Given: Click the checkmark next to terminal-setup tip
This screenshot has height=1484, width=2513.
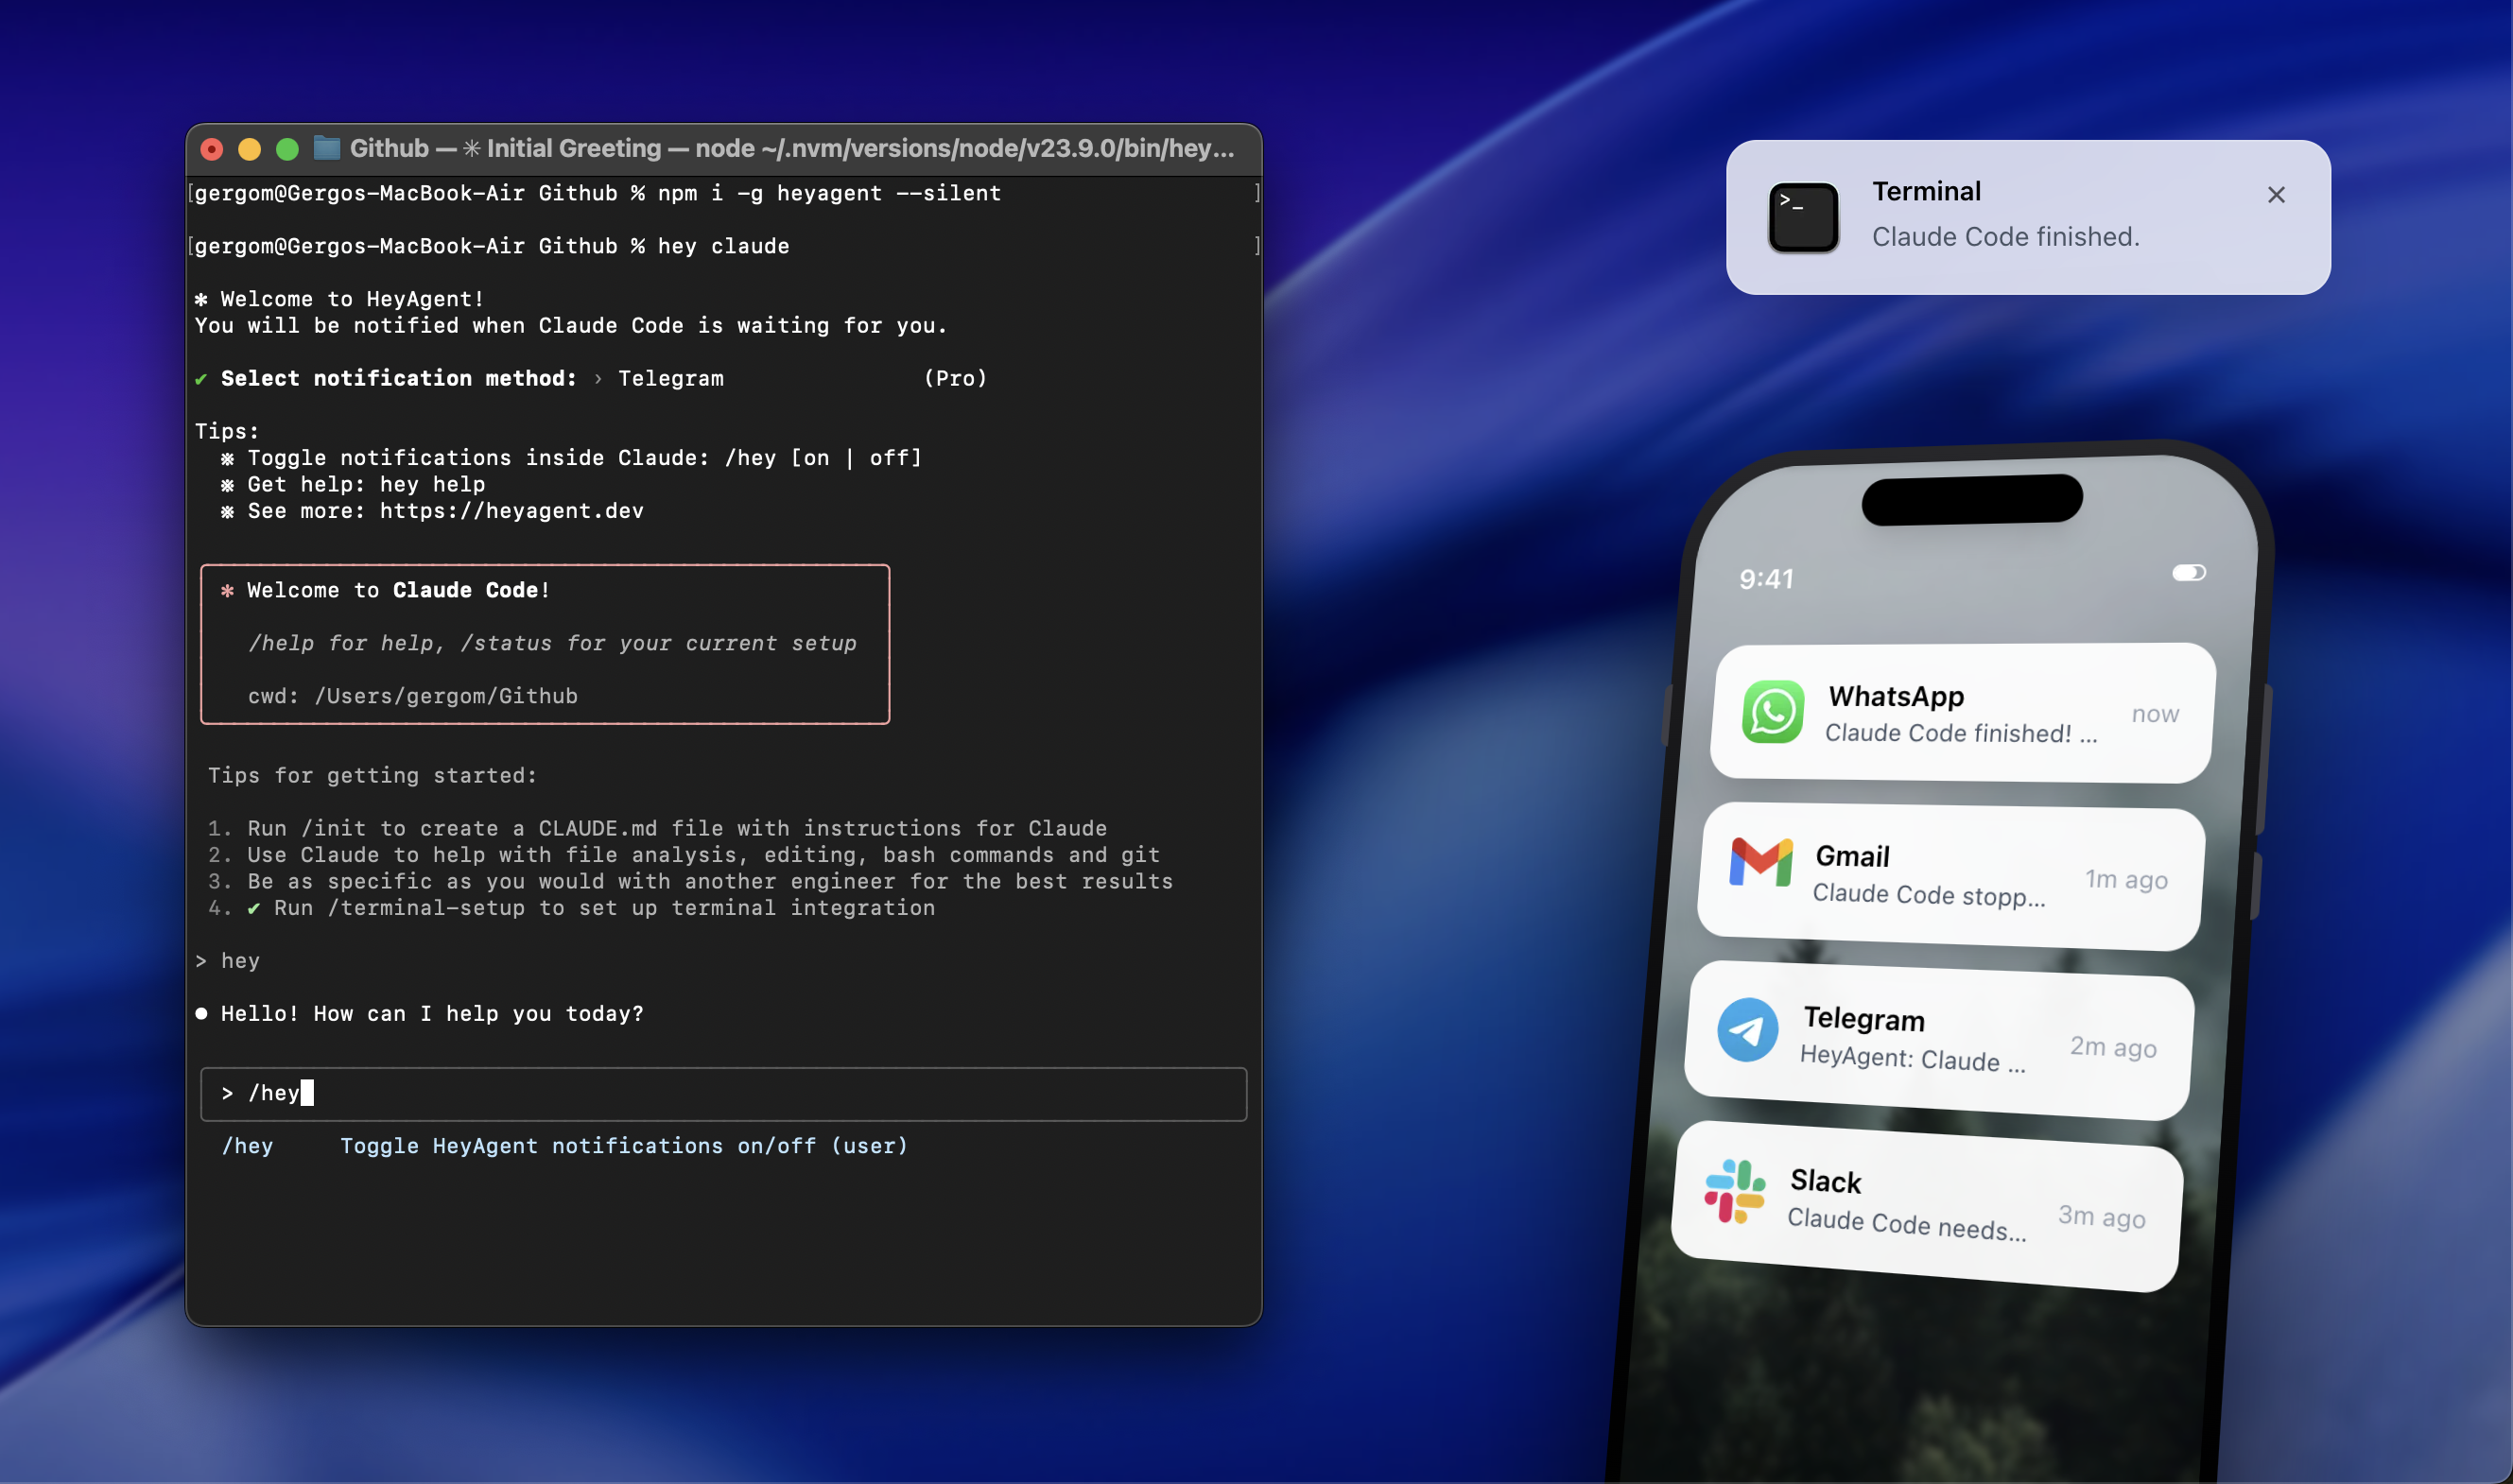Looking at the screenshot, I should 254,908.
